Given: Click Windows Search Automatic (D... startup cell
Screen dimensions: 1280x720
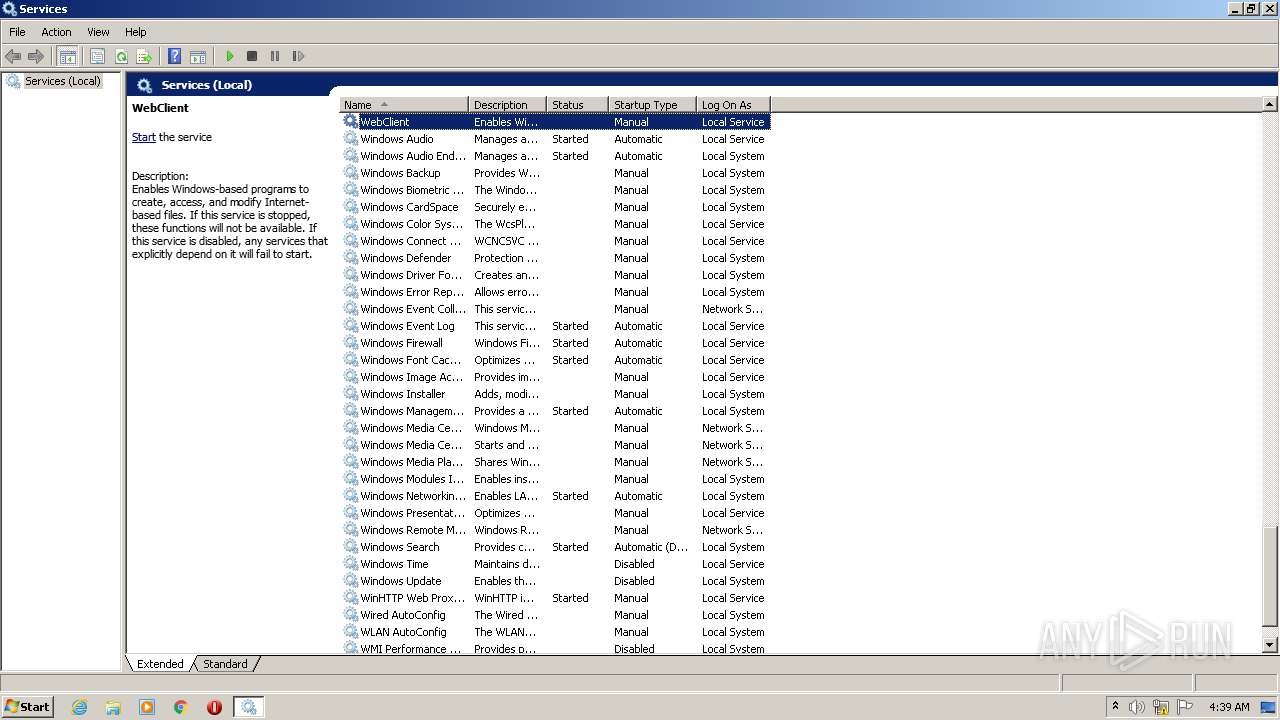Looking at the screenshot, I should [651, 547].
